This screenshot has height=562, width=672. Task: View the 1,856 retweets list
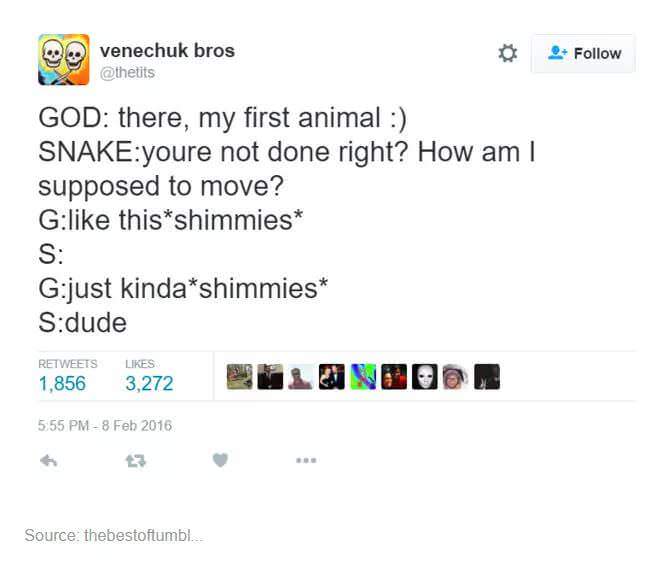tap(62, 383)
